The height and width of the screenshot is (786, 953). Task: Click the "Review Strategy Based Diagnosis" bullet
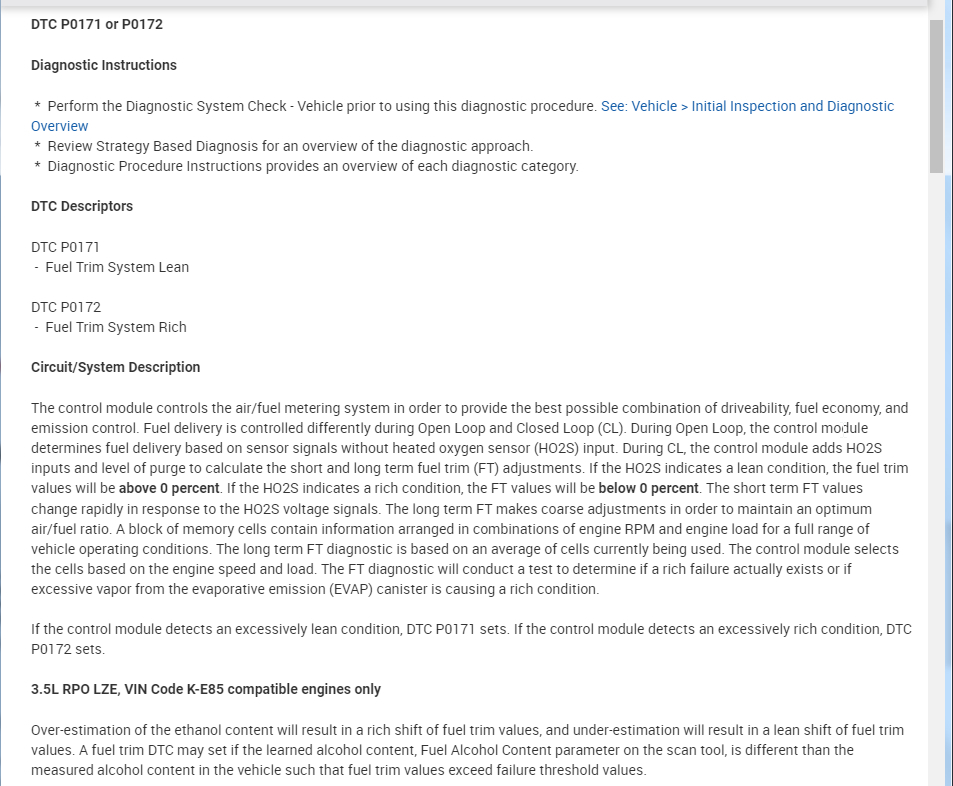(x=290, y=146)
